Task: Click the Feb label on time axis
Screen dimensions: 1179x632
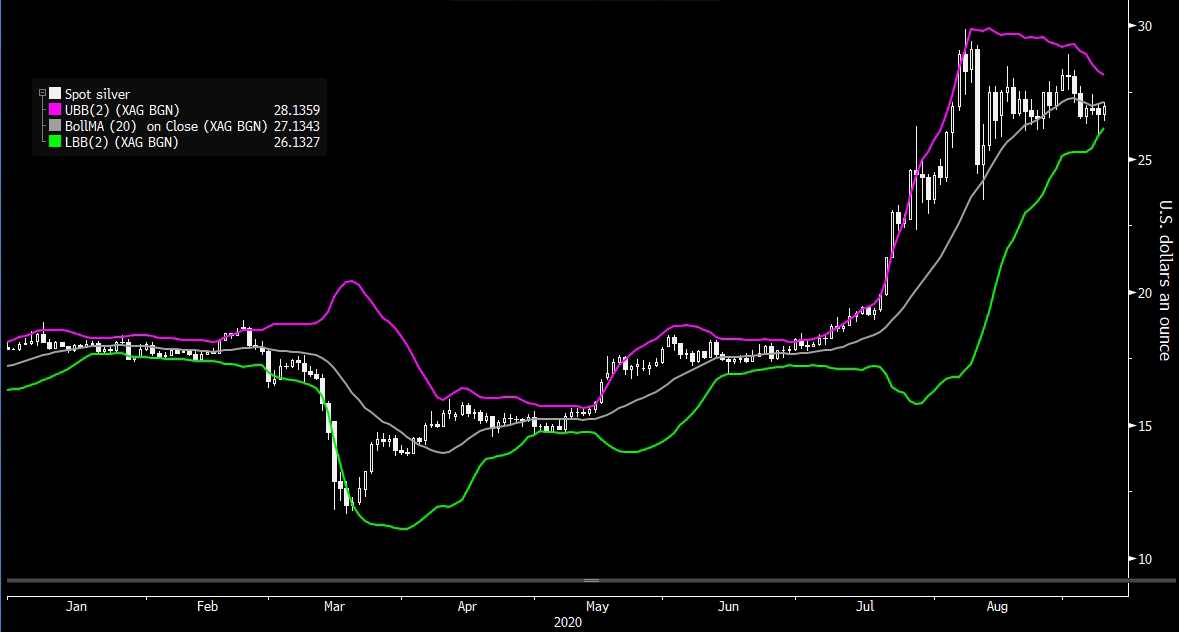Action: pos(208,606)
